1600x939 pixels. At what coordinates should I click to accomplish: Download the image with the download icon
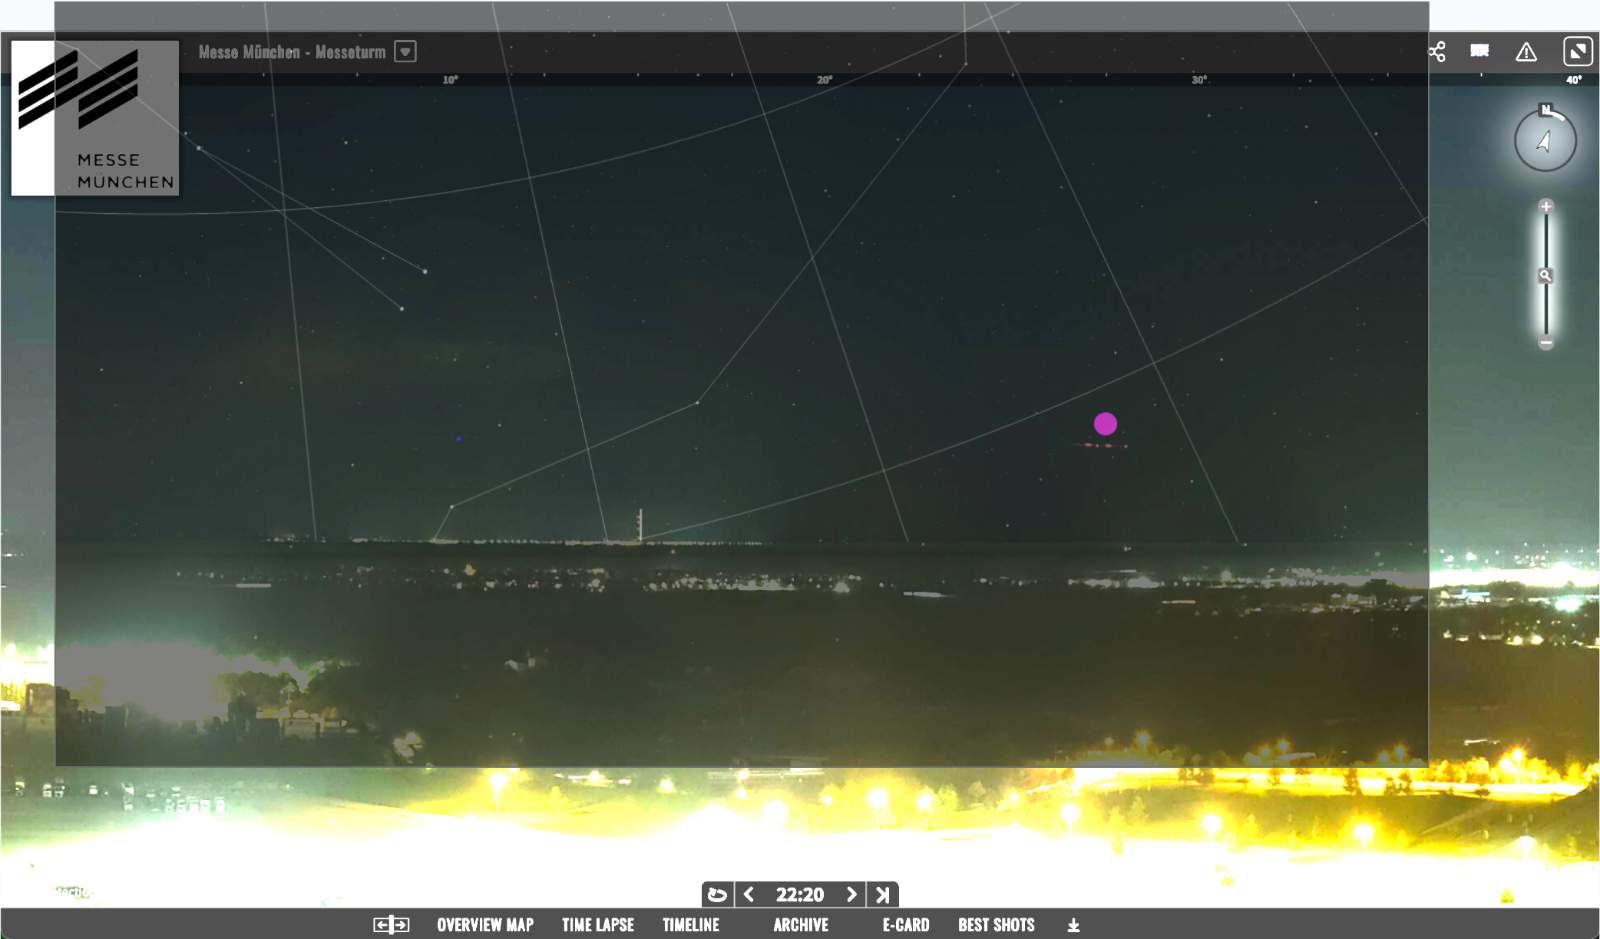tap(1073, 925)
